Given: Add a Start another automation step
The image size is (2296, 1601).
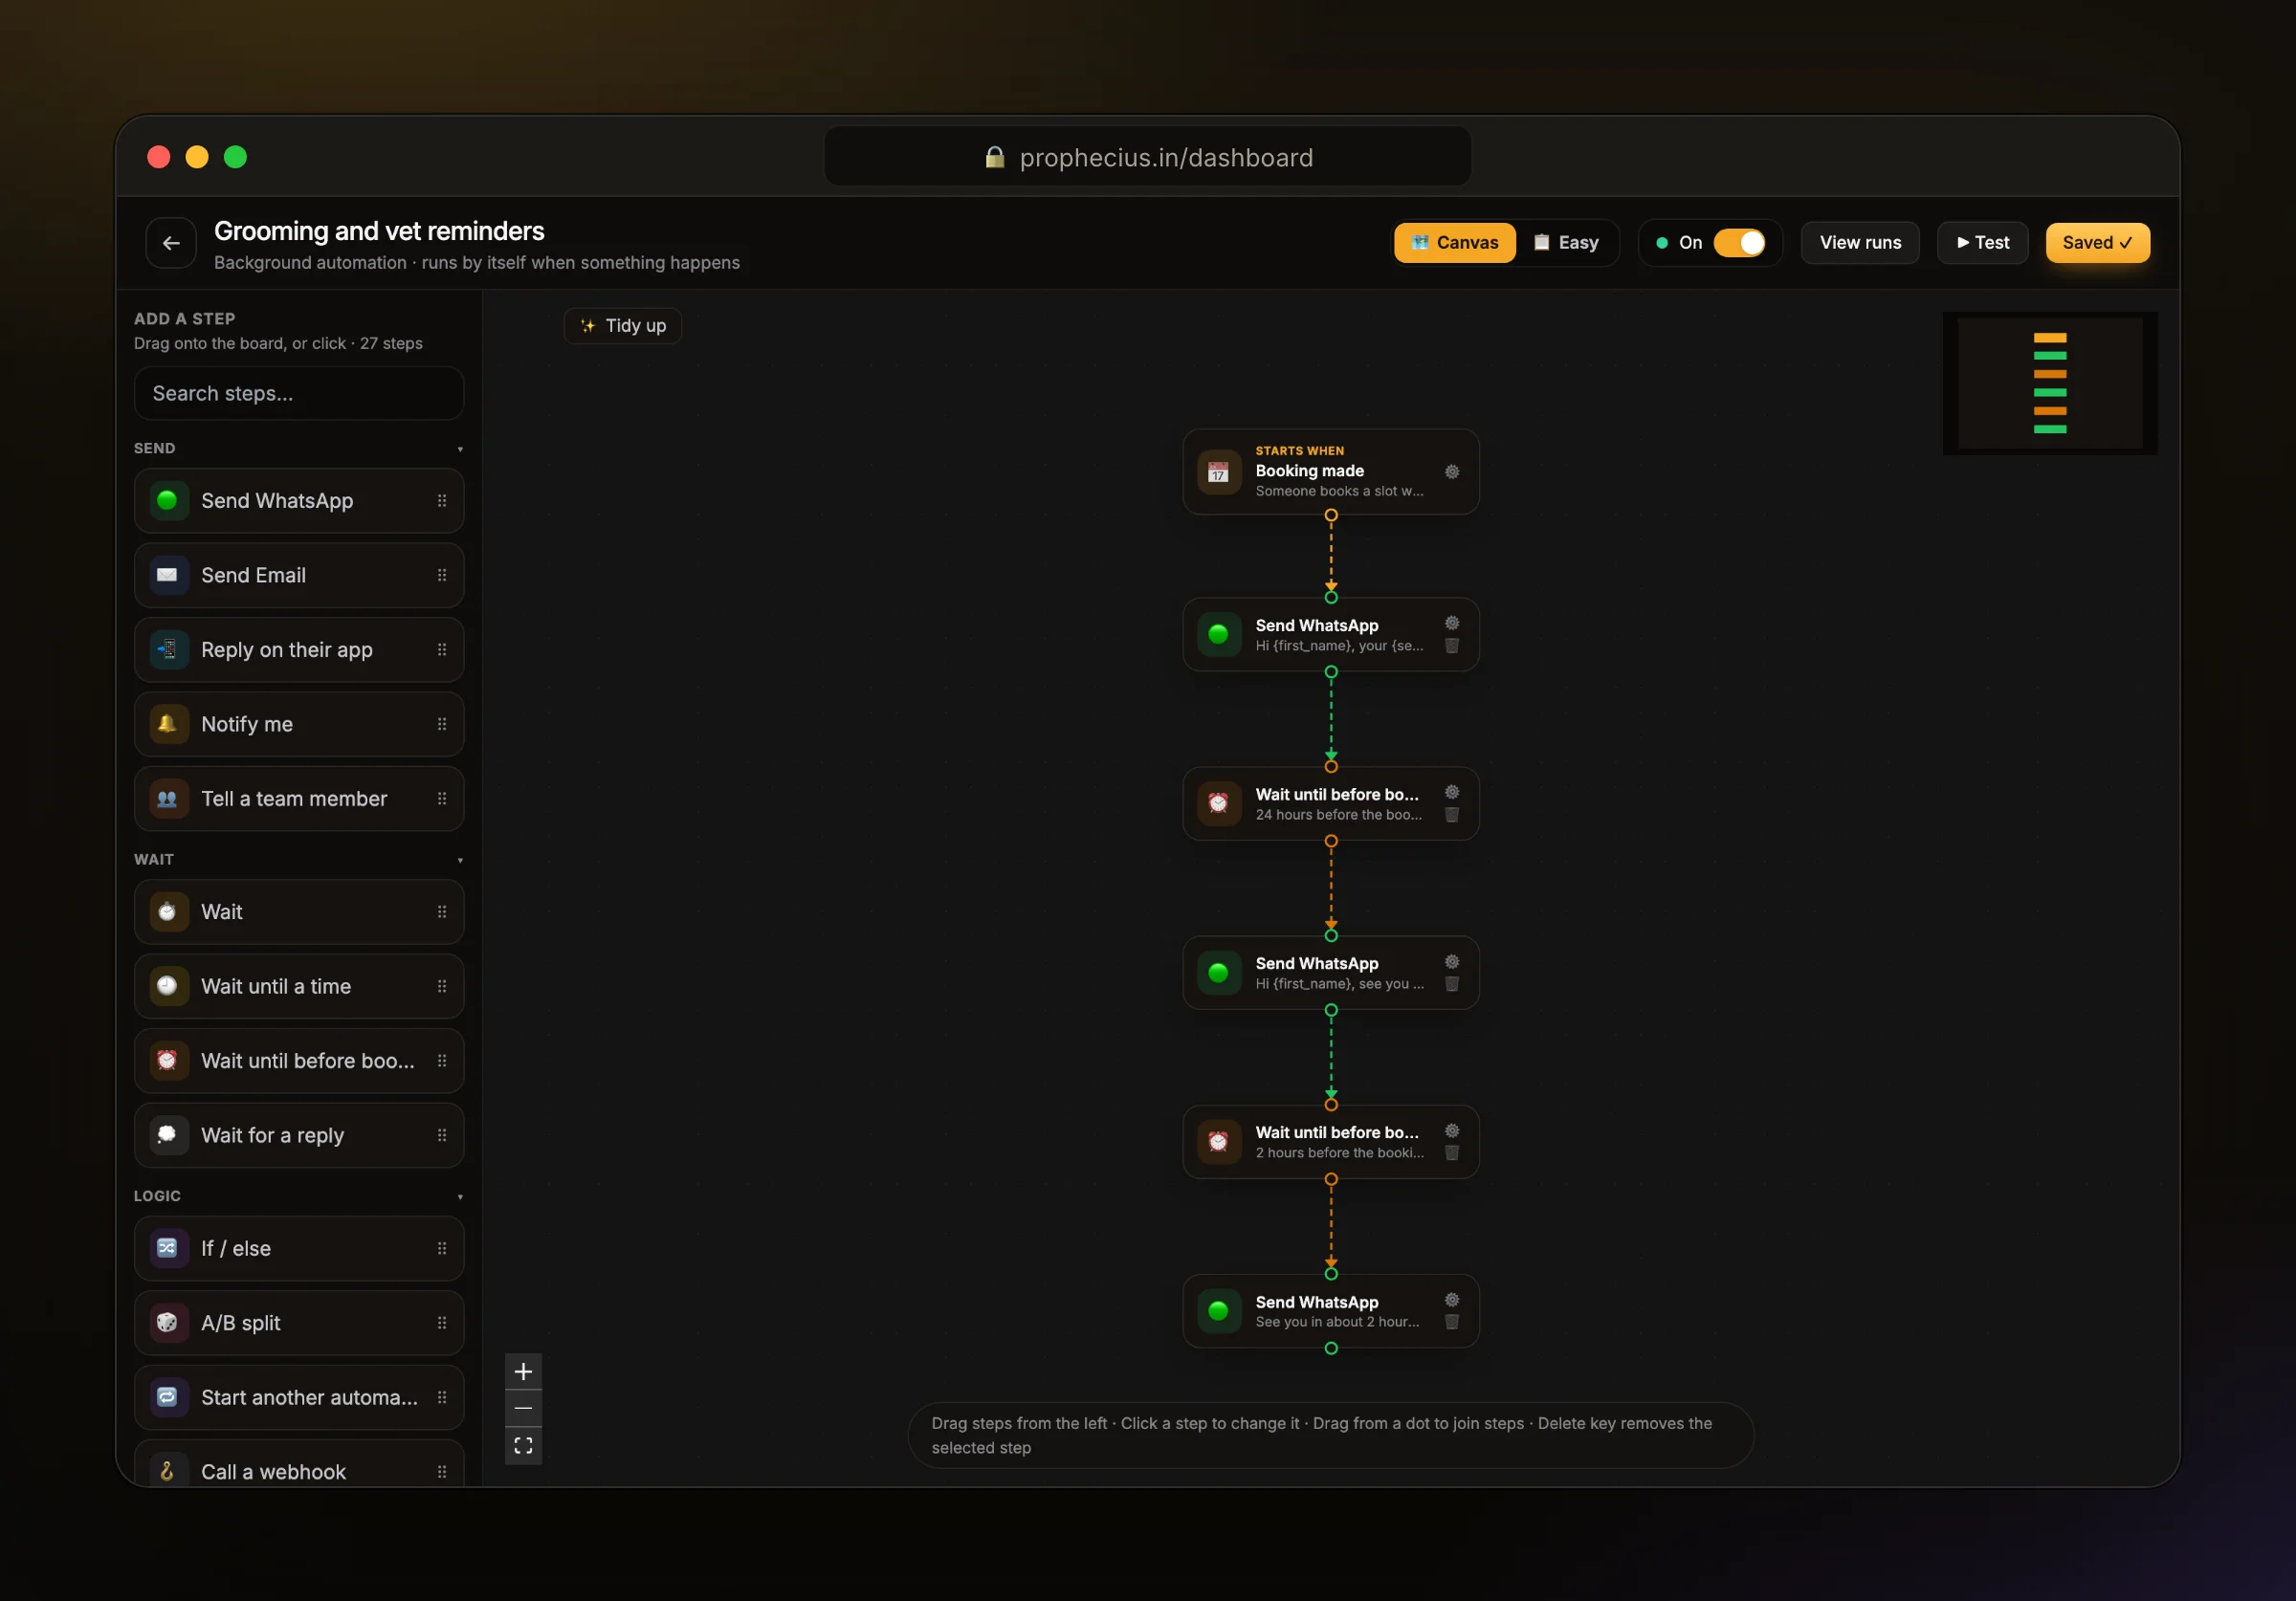Looking at the screenshot, I should [299, 1398].
